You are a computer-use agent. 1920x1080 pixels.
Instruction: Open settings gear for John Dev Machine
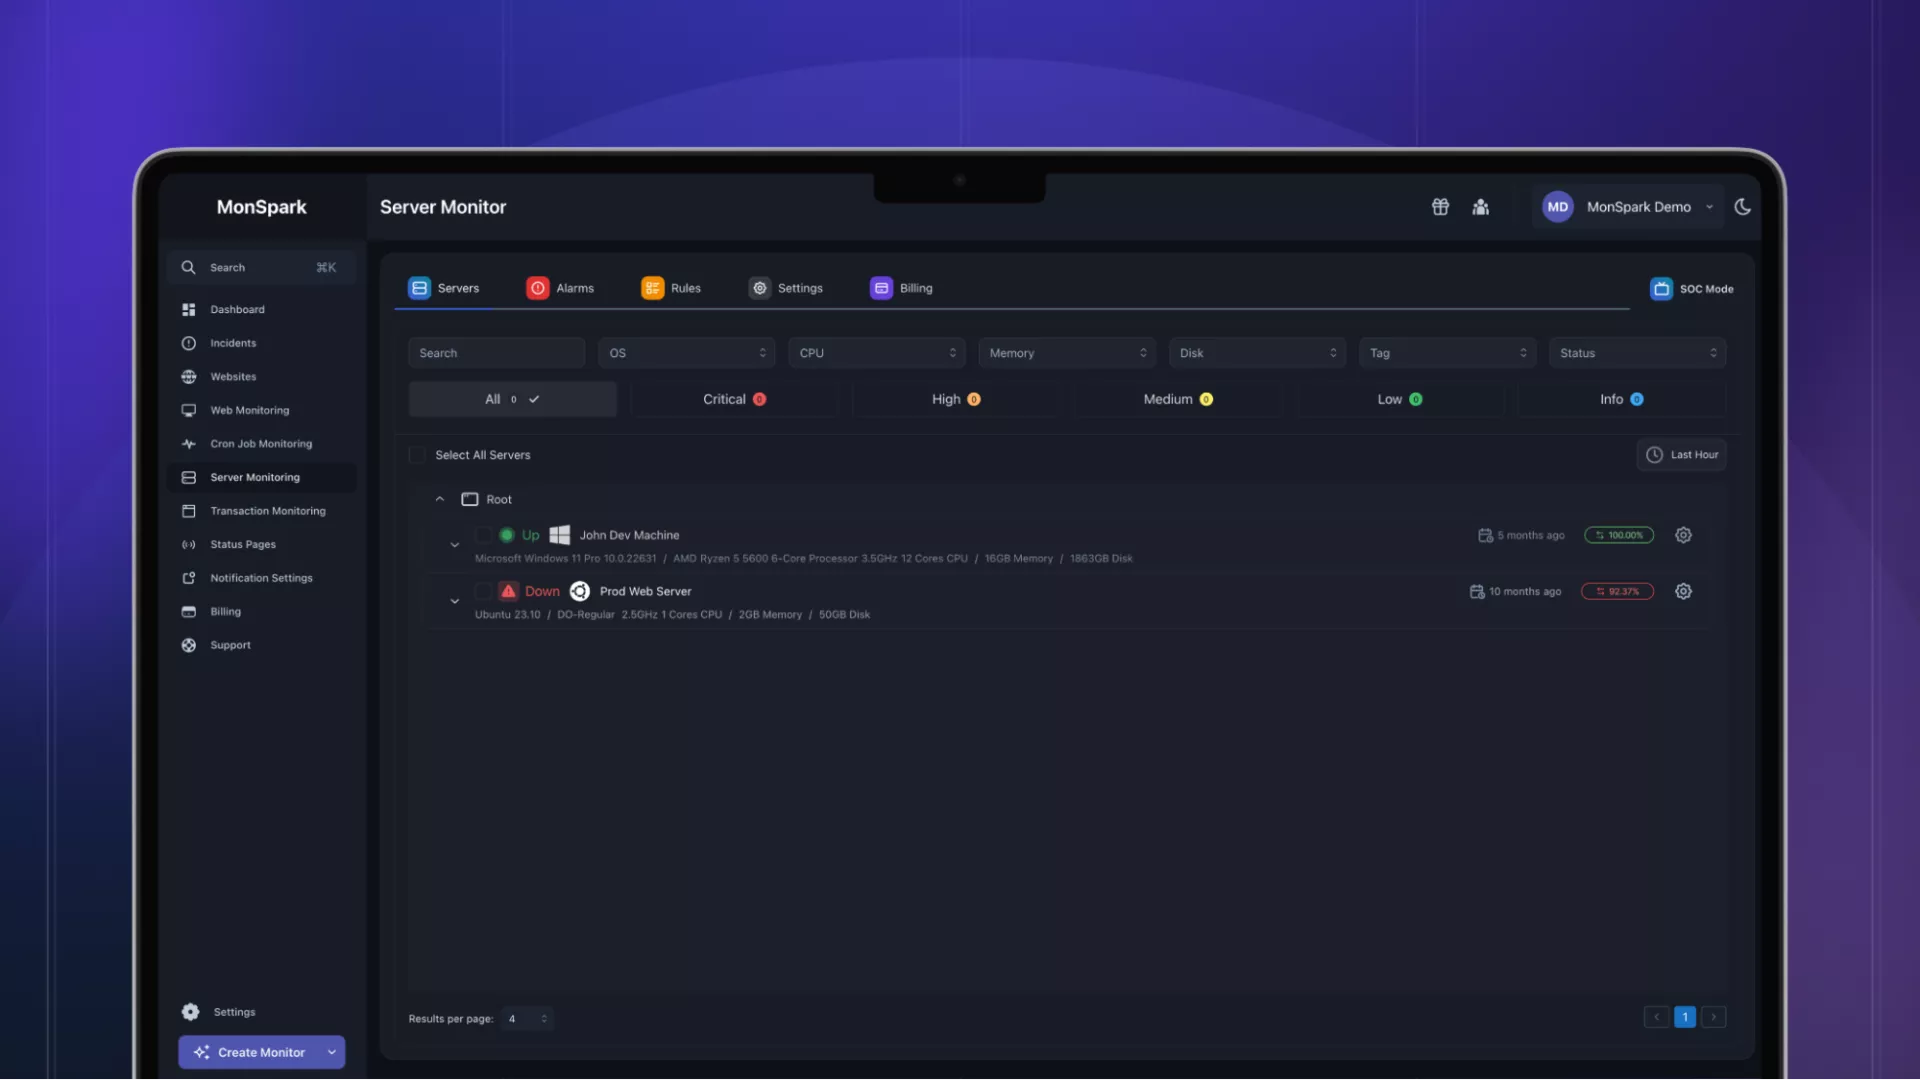[1683, 535]
